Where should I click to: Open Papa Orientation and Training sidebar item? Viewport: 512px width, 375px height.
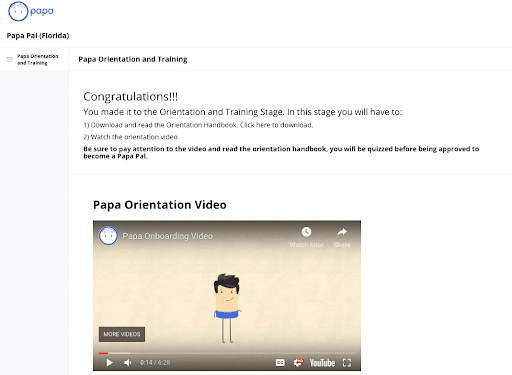[x=34, y=59]
